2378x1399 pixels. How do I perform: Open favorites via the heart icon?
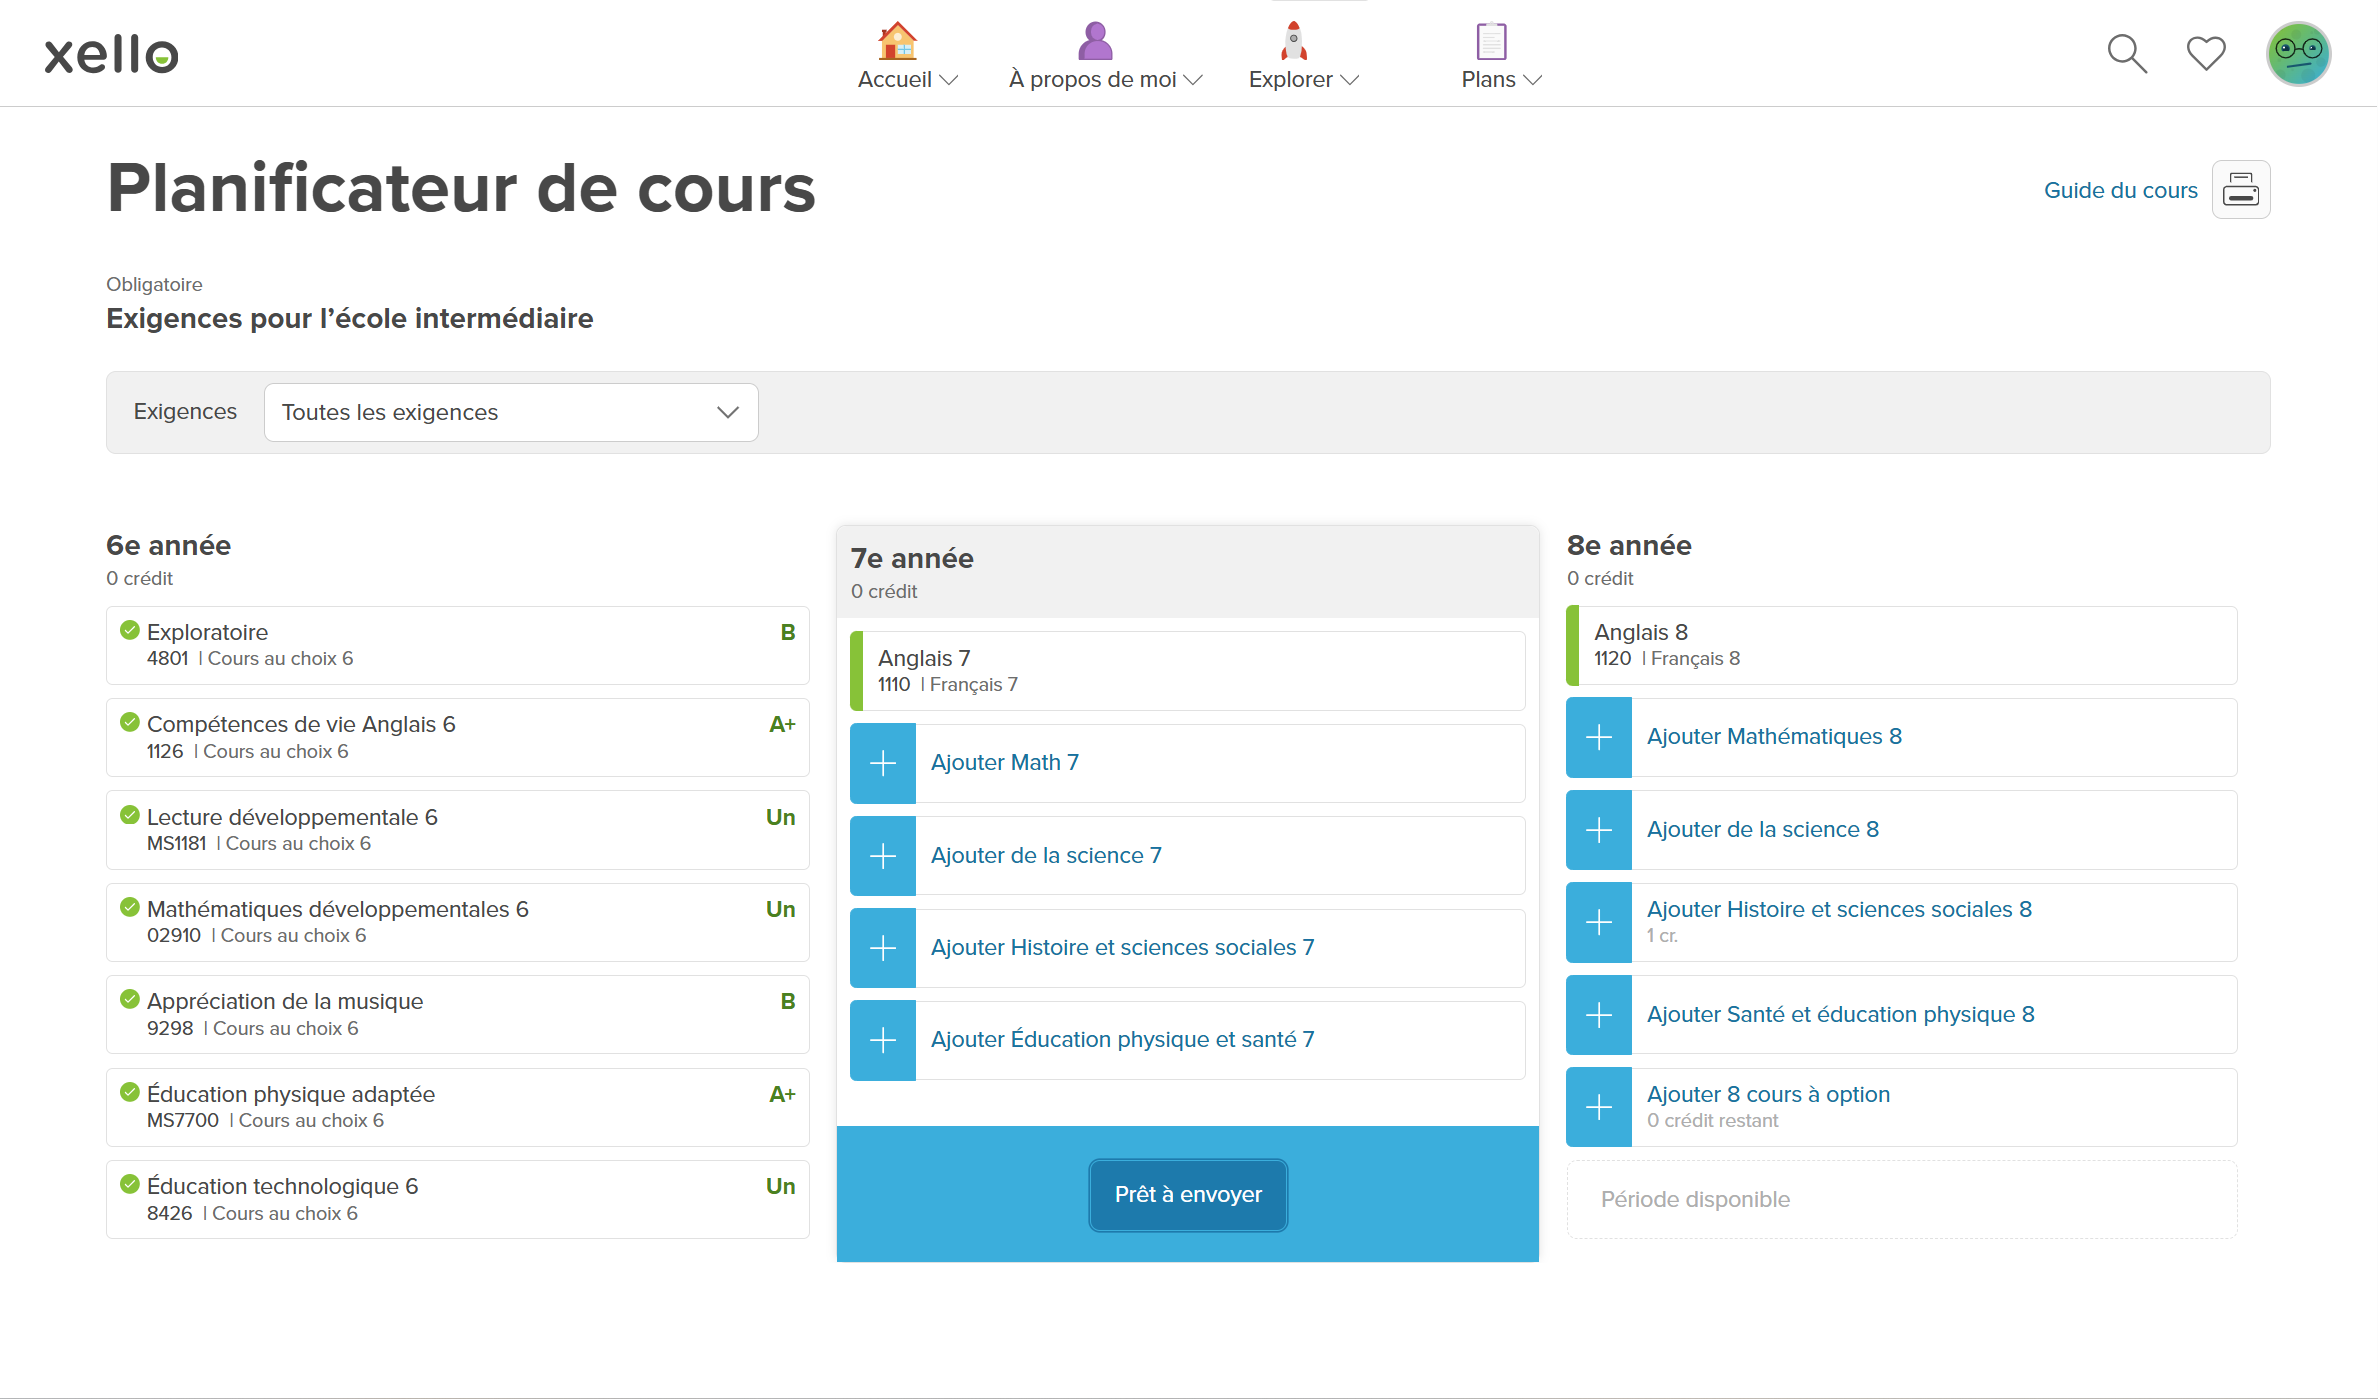coord(2205,54)
